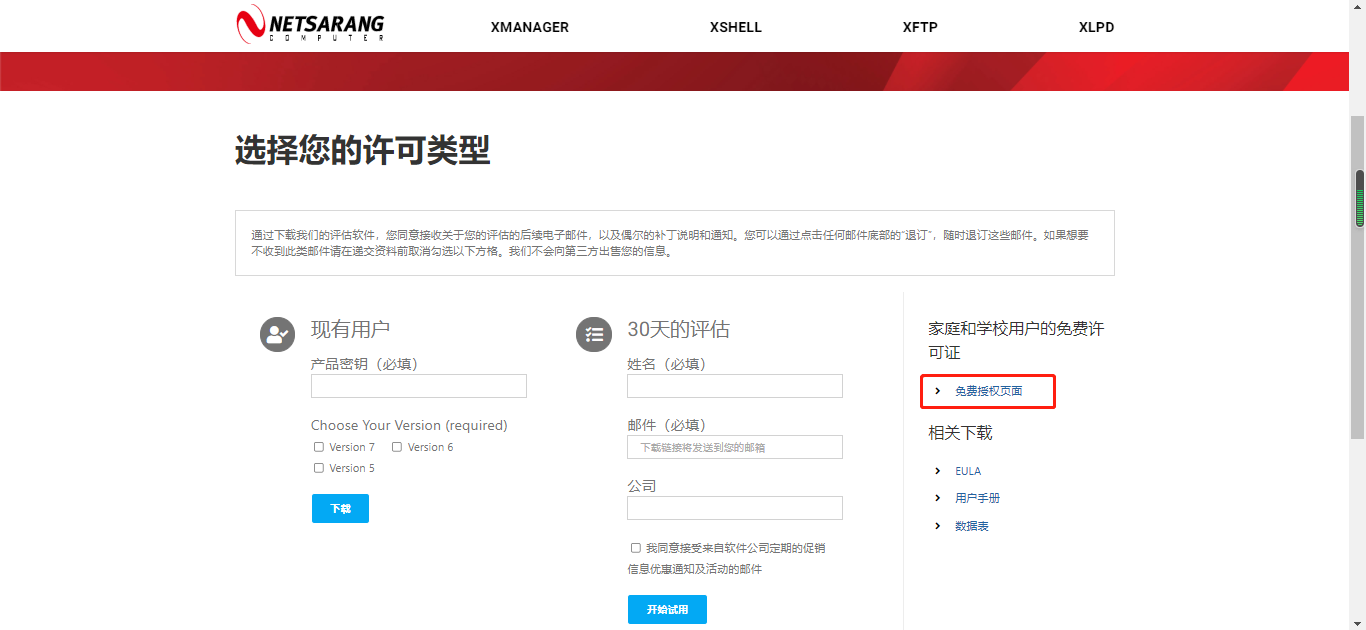Check the Version 6 checkbox

397,447
